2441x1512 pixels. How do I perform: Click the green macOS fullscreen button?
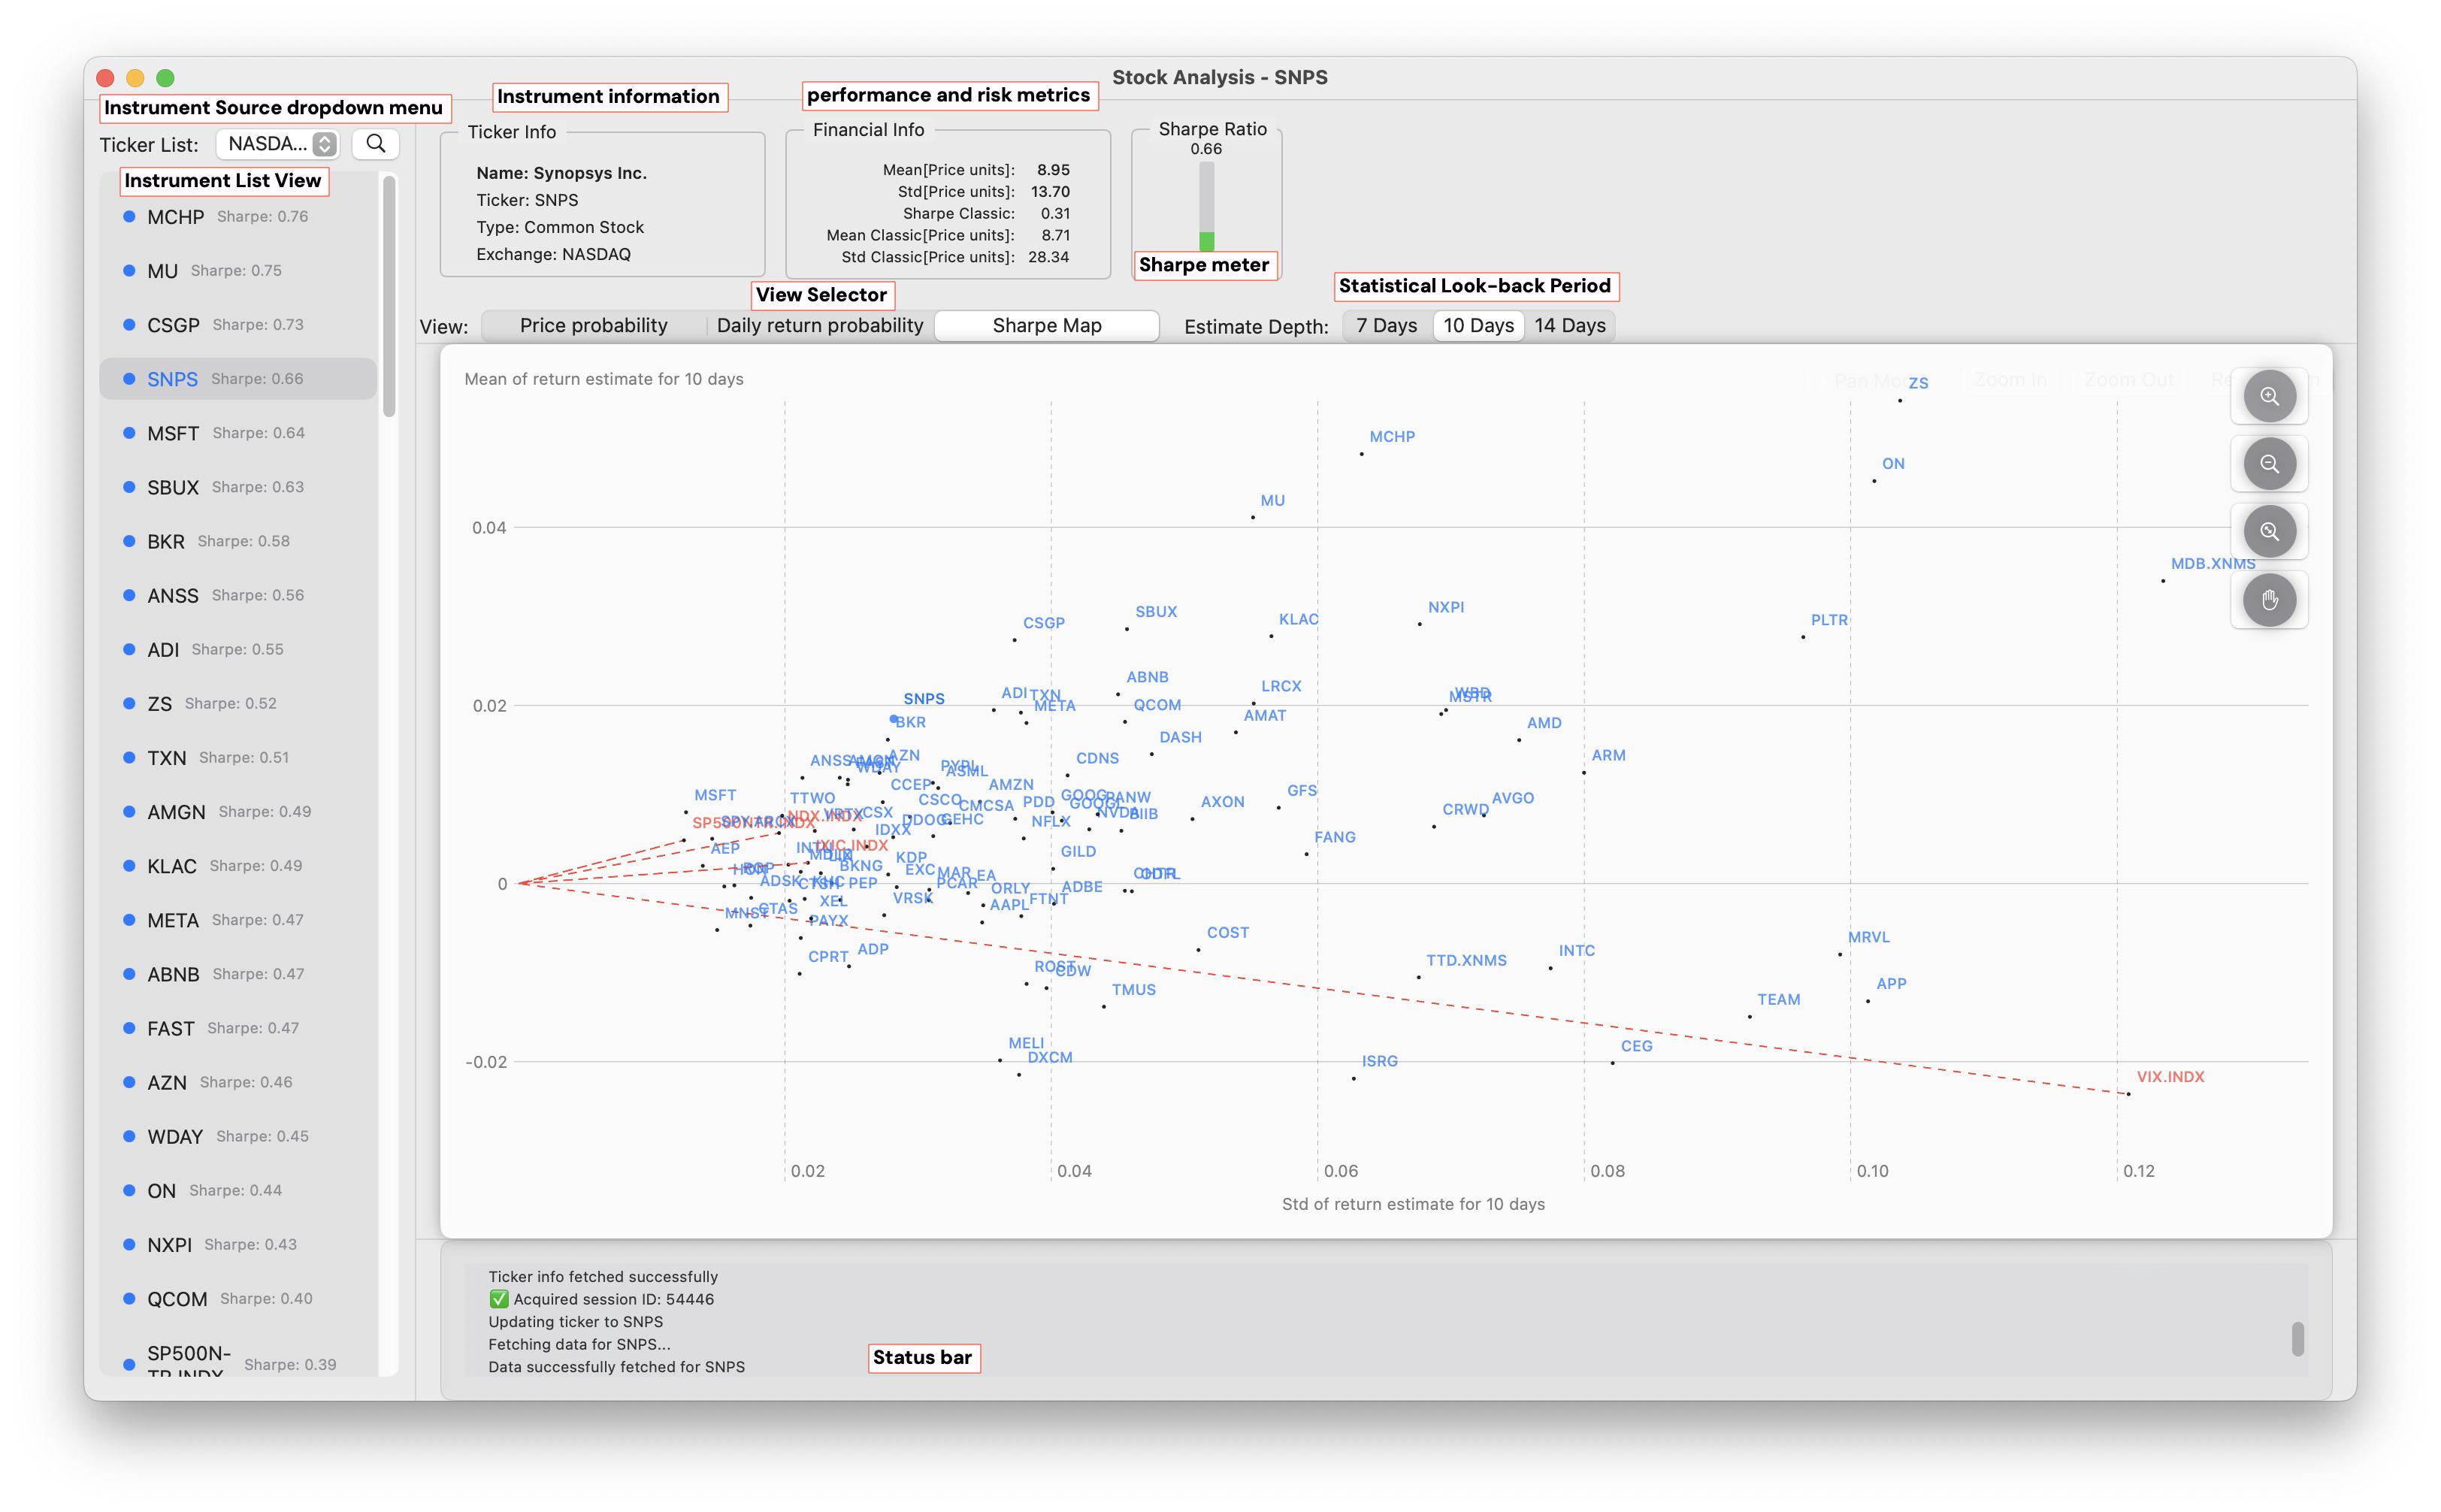coord(166,78)
